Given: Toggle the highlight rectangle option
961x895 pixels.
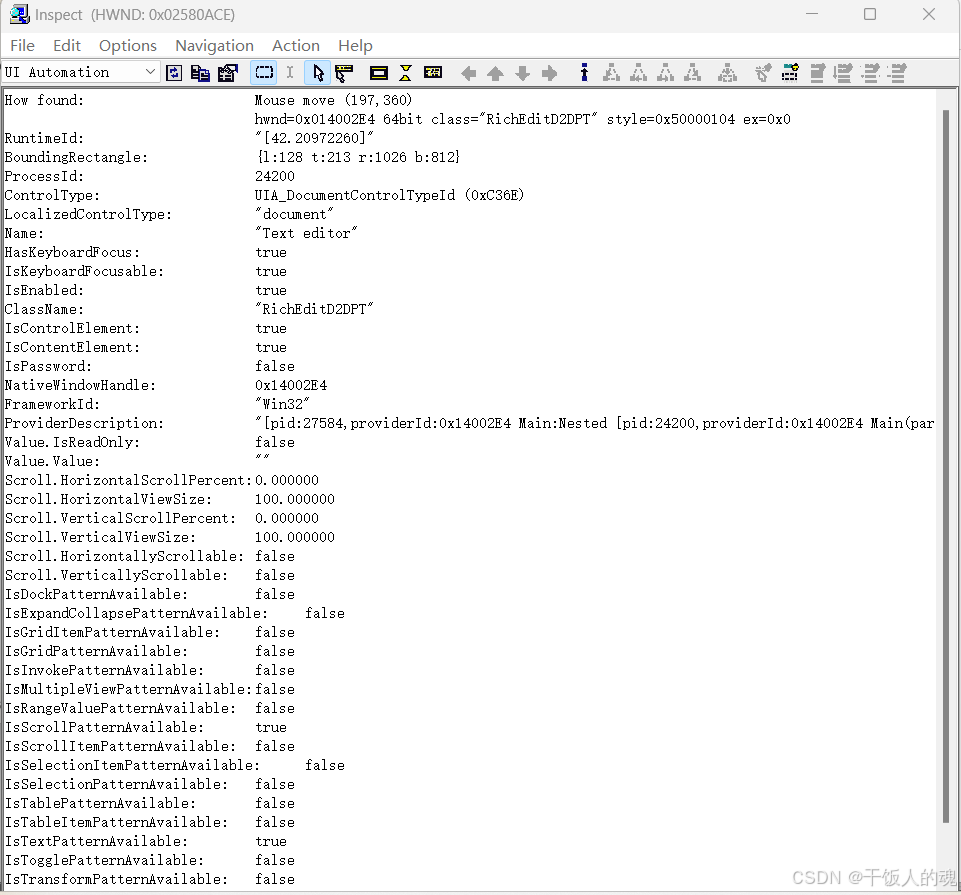Looking at the screenshot, I should [262, 72].
